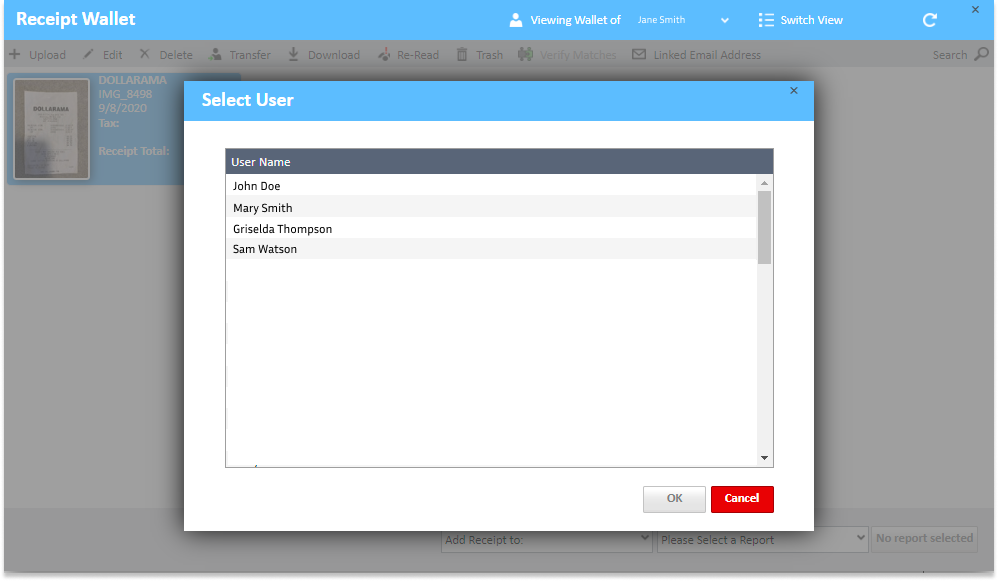Click the Download arrow icon

294,54
